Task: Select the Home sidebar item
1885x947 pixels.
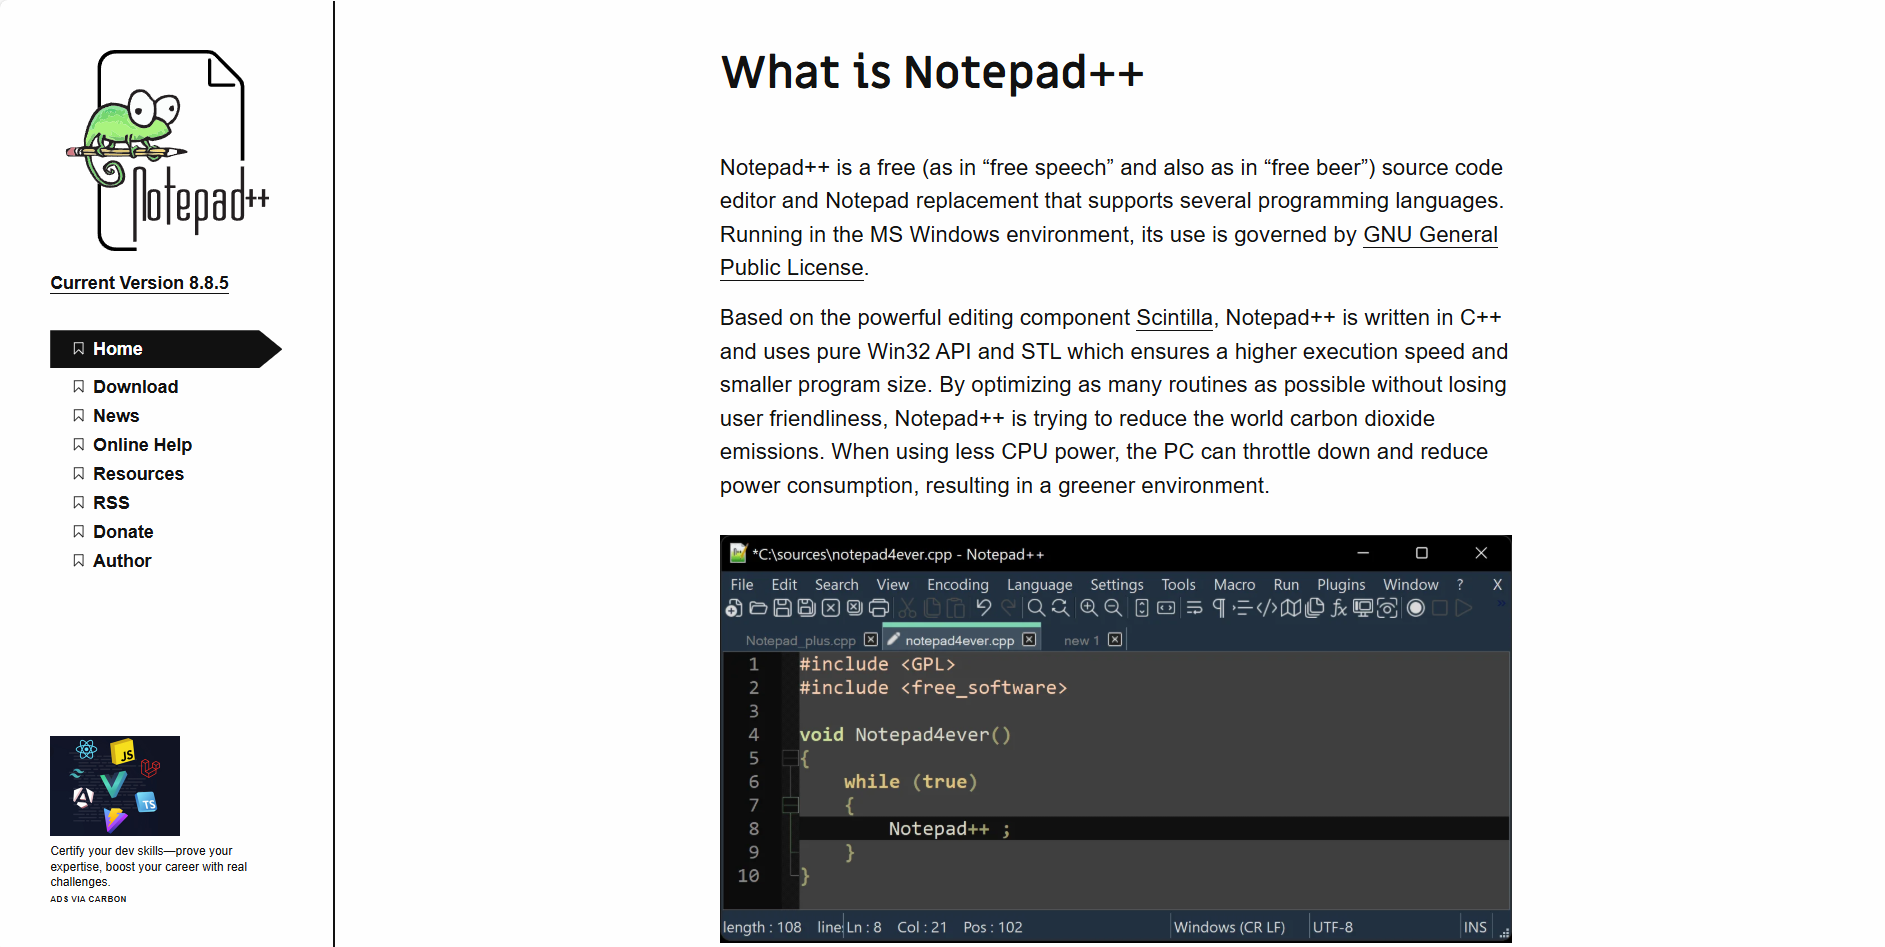Action: pos(165,349)
